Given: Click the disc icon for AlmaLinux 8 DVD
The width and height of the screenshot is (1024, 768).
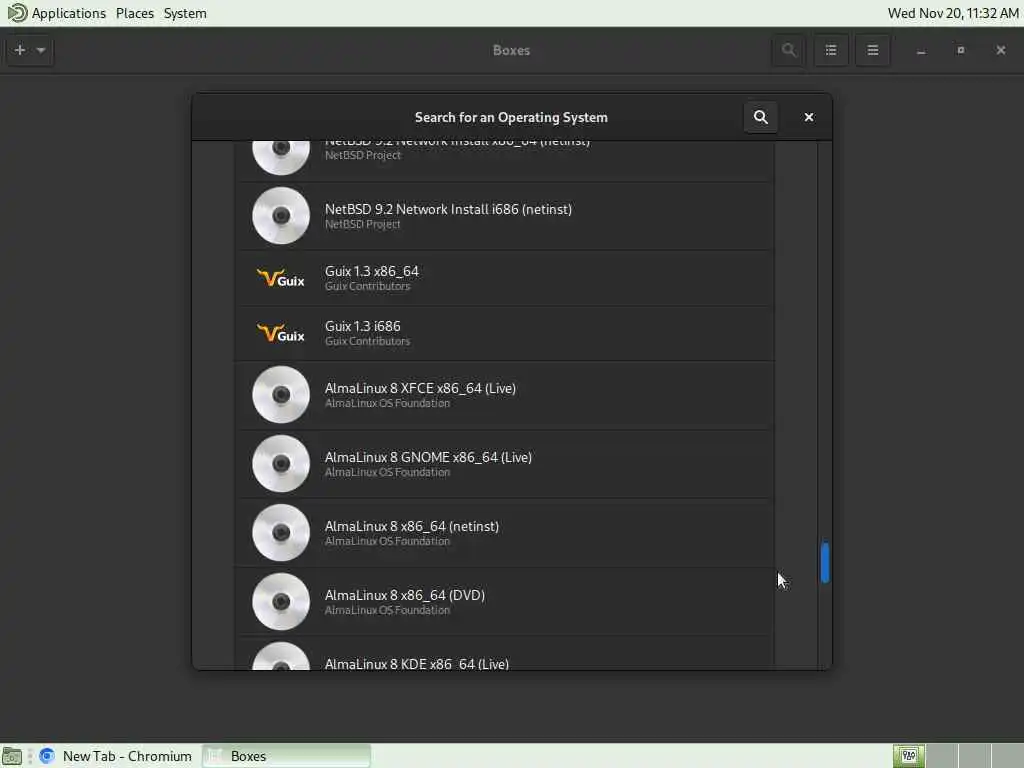Looking at the screenshot, I should pos(281,601).
